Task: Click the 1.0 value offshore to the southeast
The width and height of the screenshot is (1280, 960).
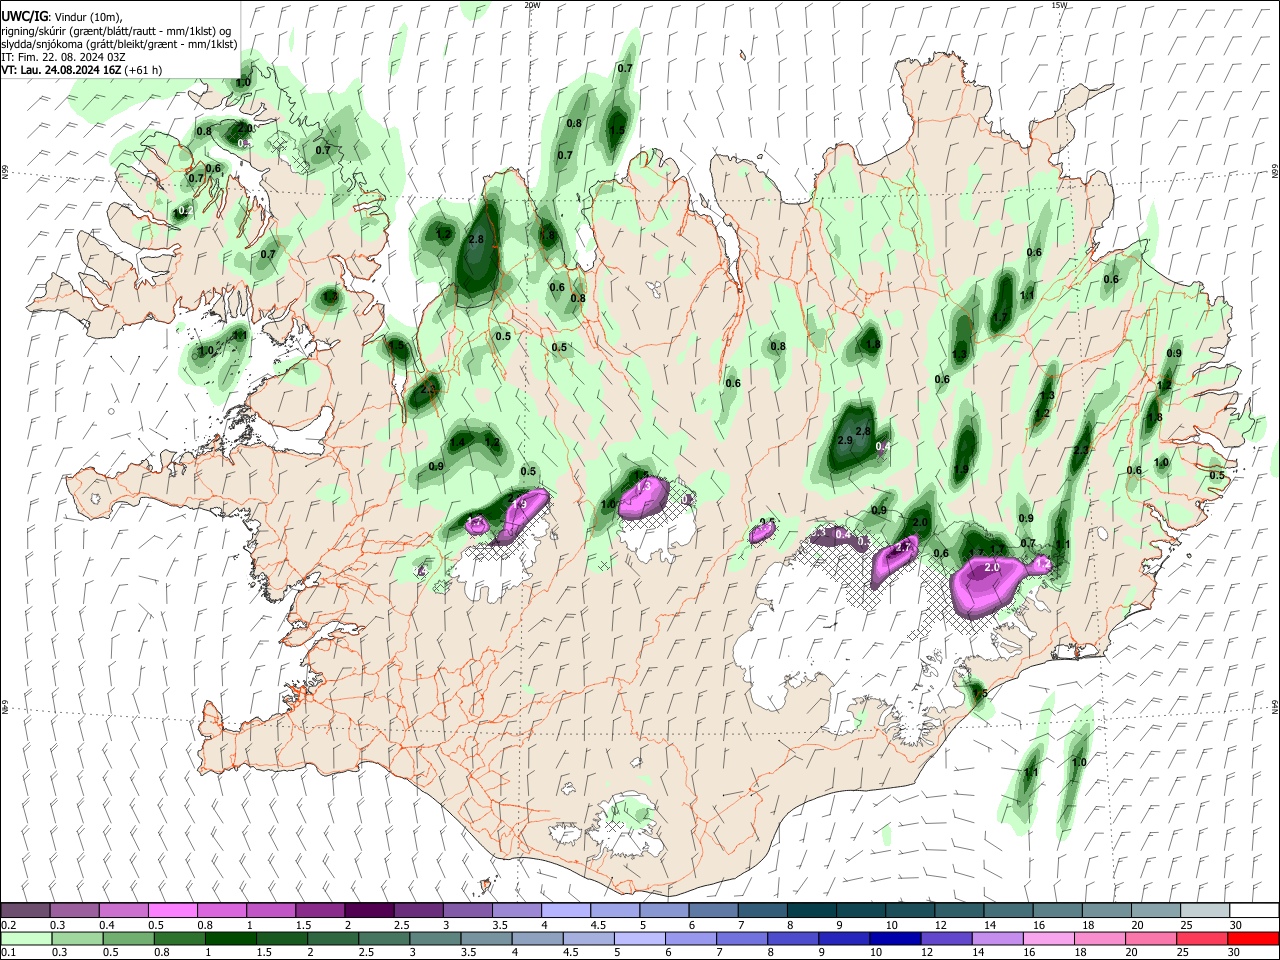Action: tap(1079, 762)
